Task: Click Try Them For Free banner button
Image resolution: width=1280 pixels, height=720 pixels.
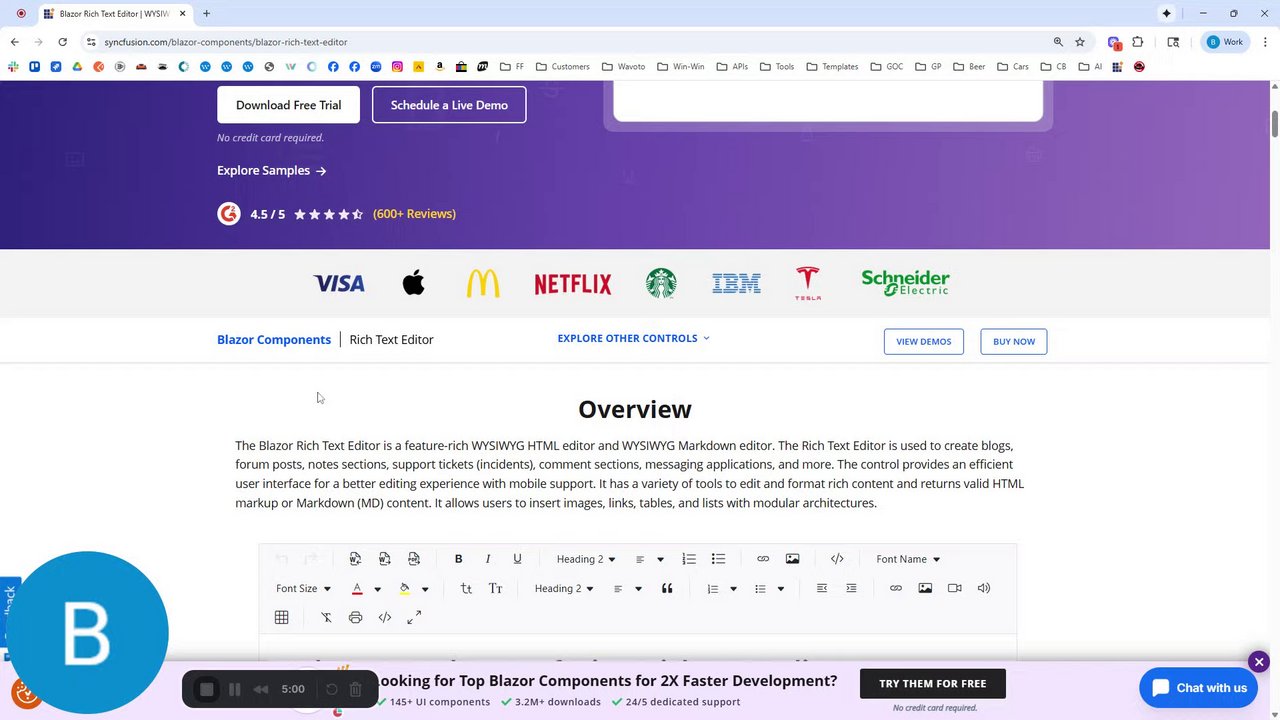Action: [x=933, y=684]
